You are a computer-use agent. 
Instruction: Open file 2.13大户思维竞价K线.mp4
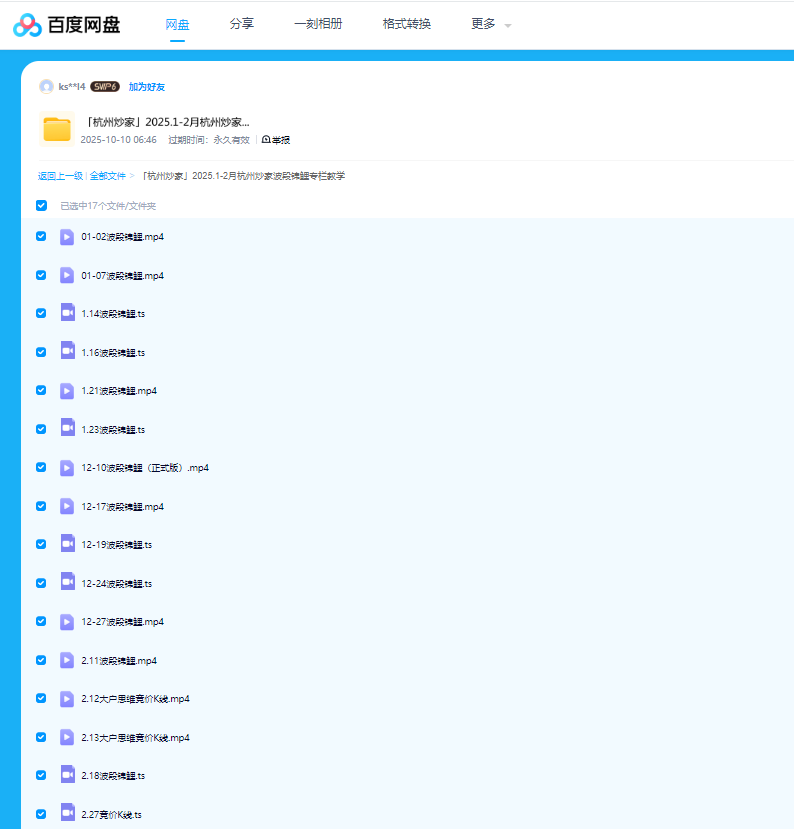(x=135, y=738)
